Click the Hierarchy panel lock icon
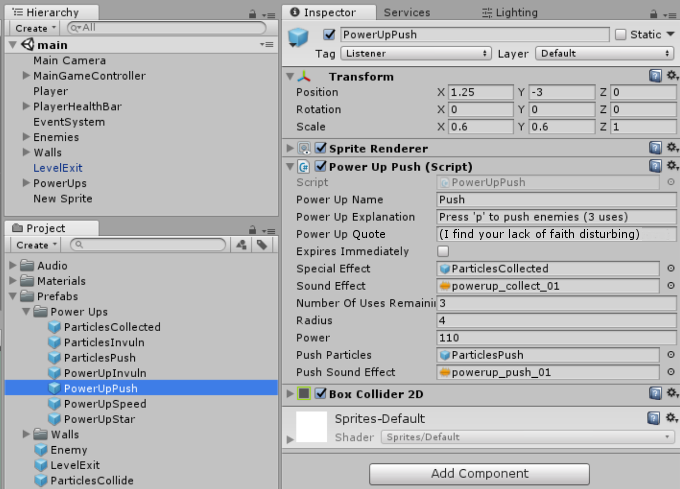 pyautogui.click(x=252, y=14)
